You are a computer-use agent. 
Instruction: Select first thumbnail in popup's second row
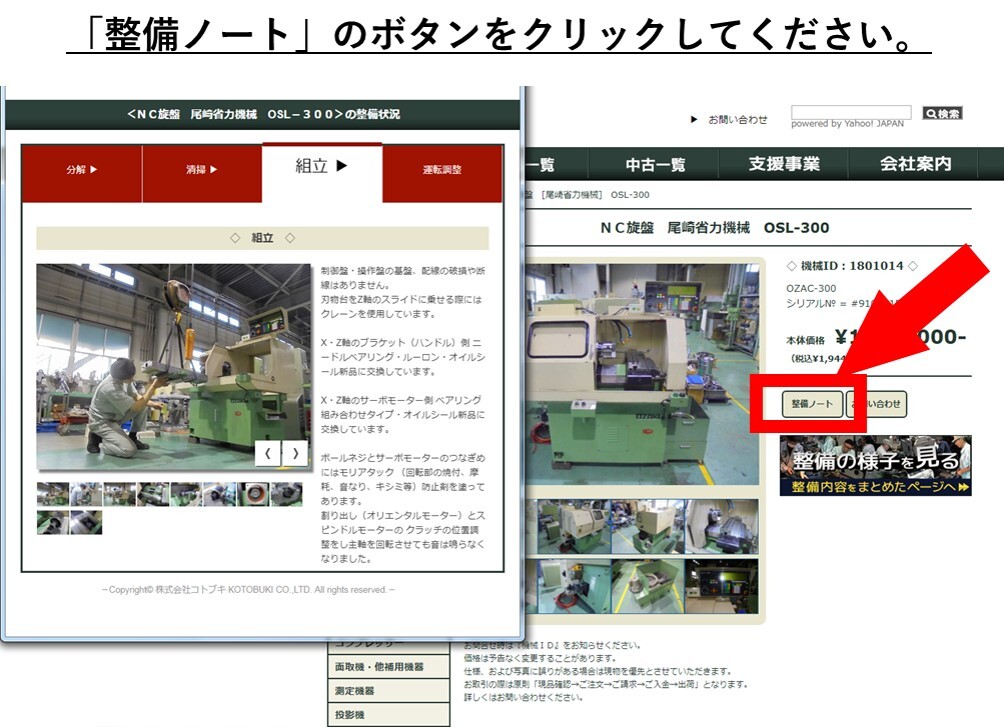53,522
